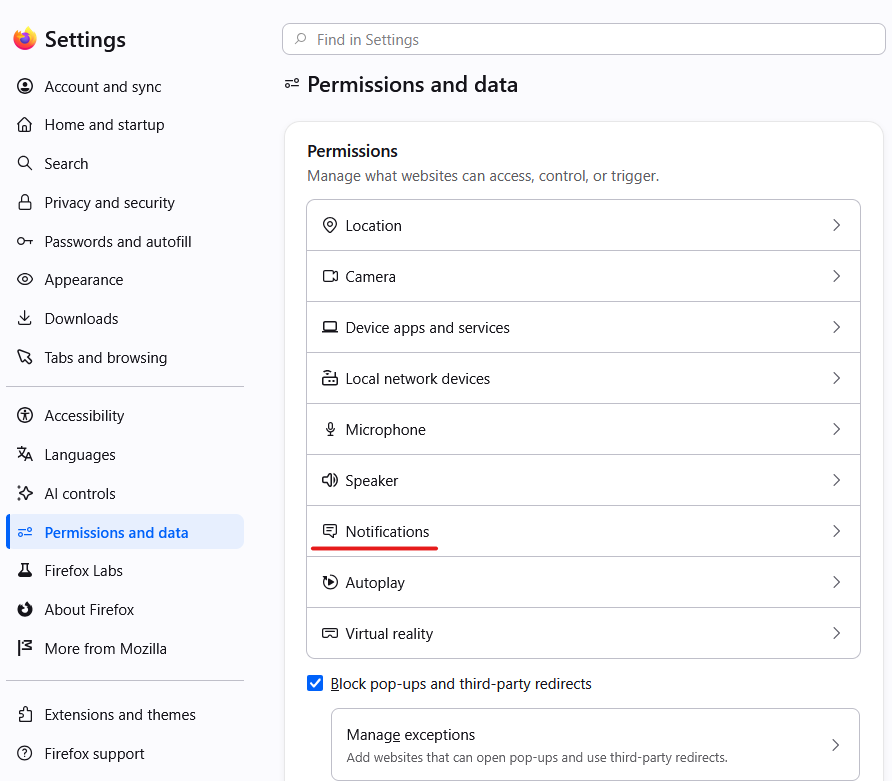Click the AI controls sparkle icon

[24, 493]
